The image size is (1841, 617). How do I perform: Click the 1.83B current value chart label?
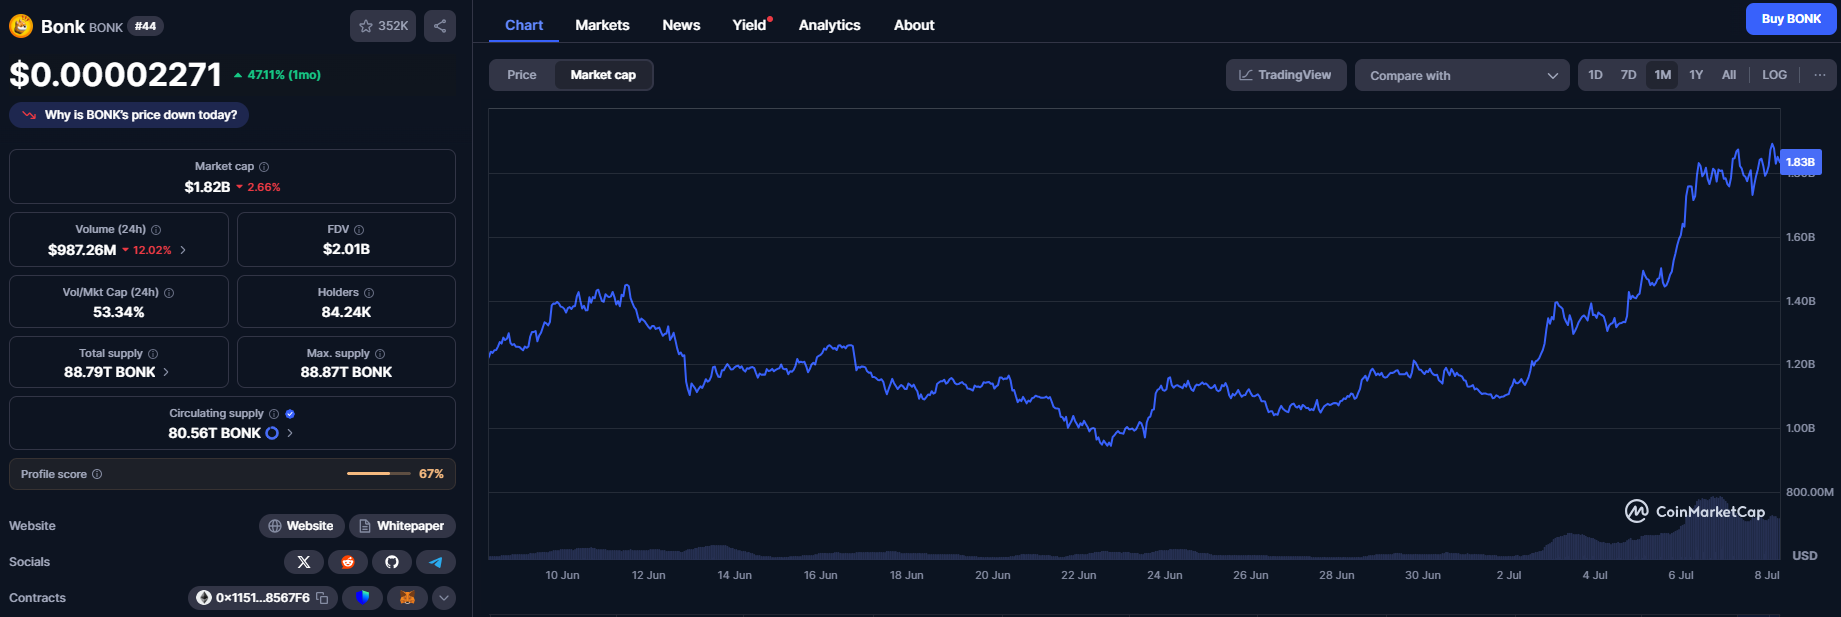[1800, 162]
